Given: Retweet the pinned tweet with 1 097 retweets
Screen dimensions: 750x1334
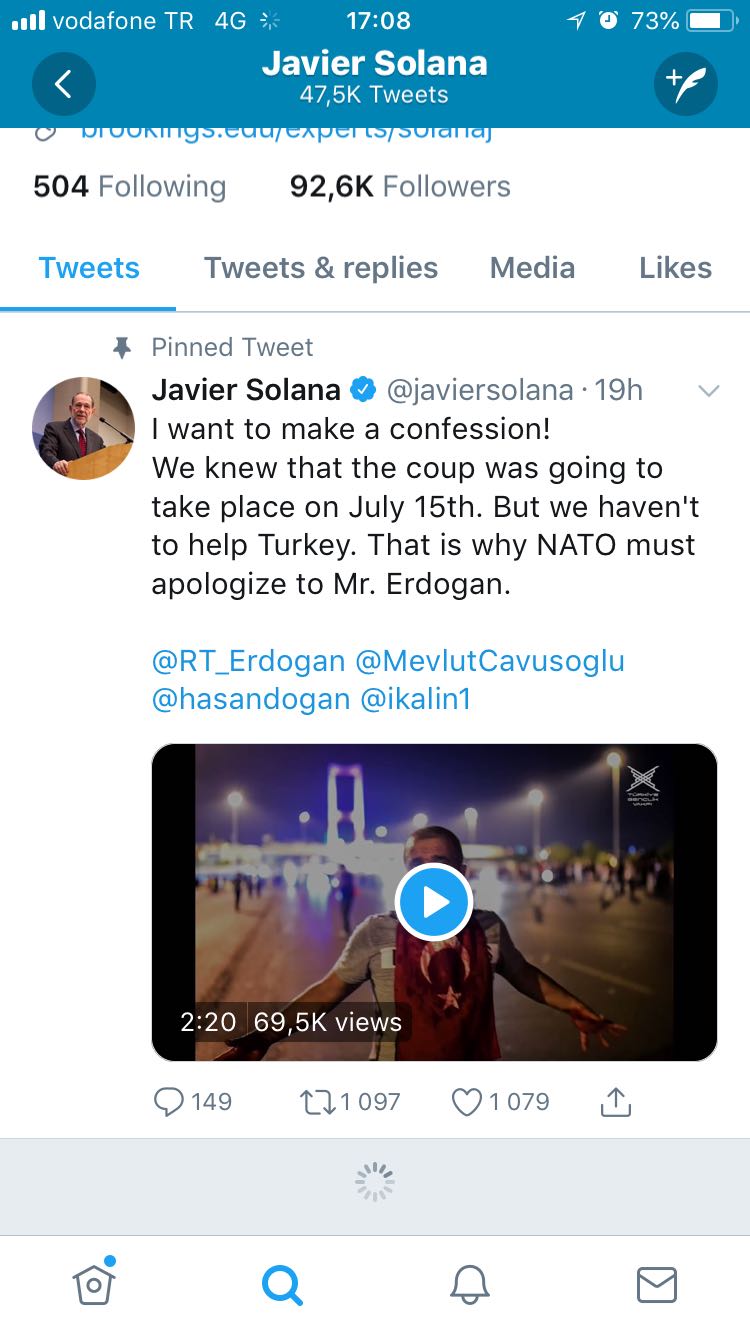Looking at the screenshot, I should (x=350, y=1102).
